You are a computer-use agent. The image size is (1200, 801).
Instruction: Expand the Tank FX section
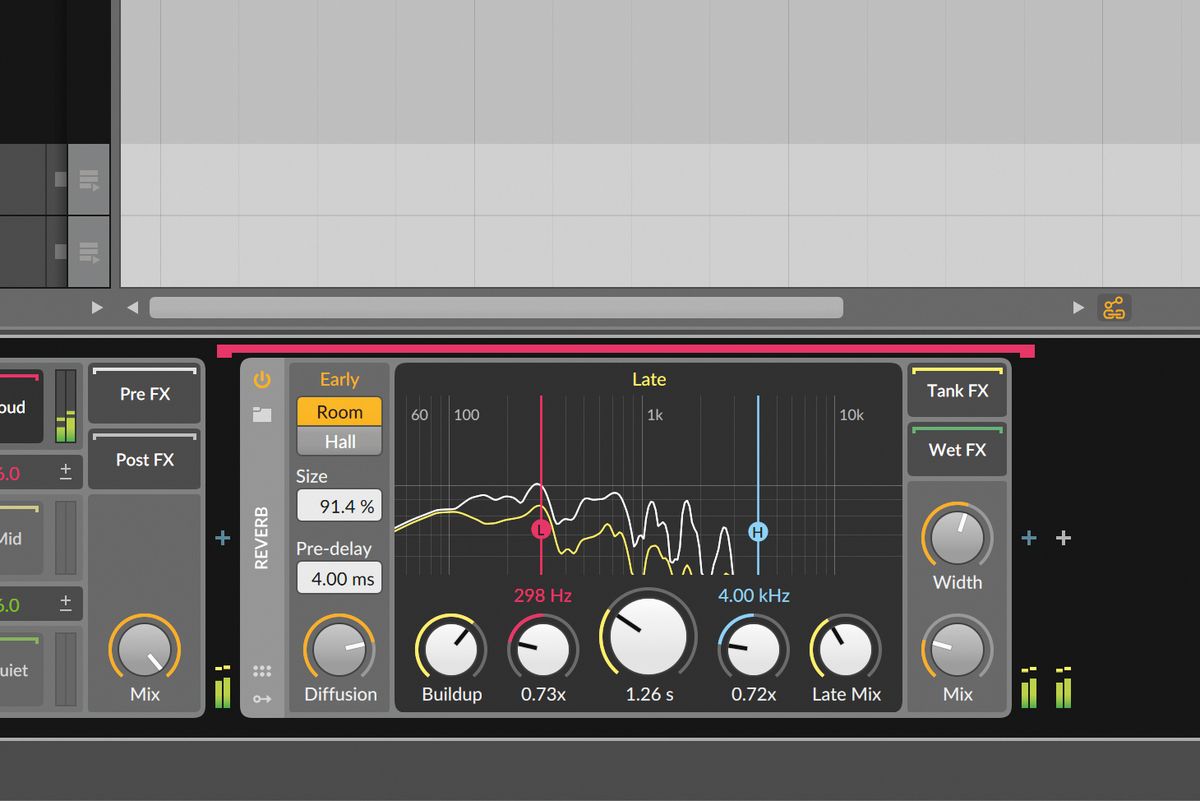[x=956, y=391]
